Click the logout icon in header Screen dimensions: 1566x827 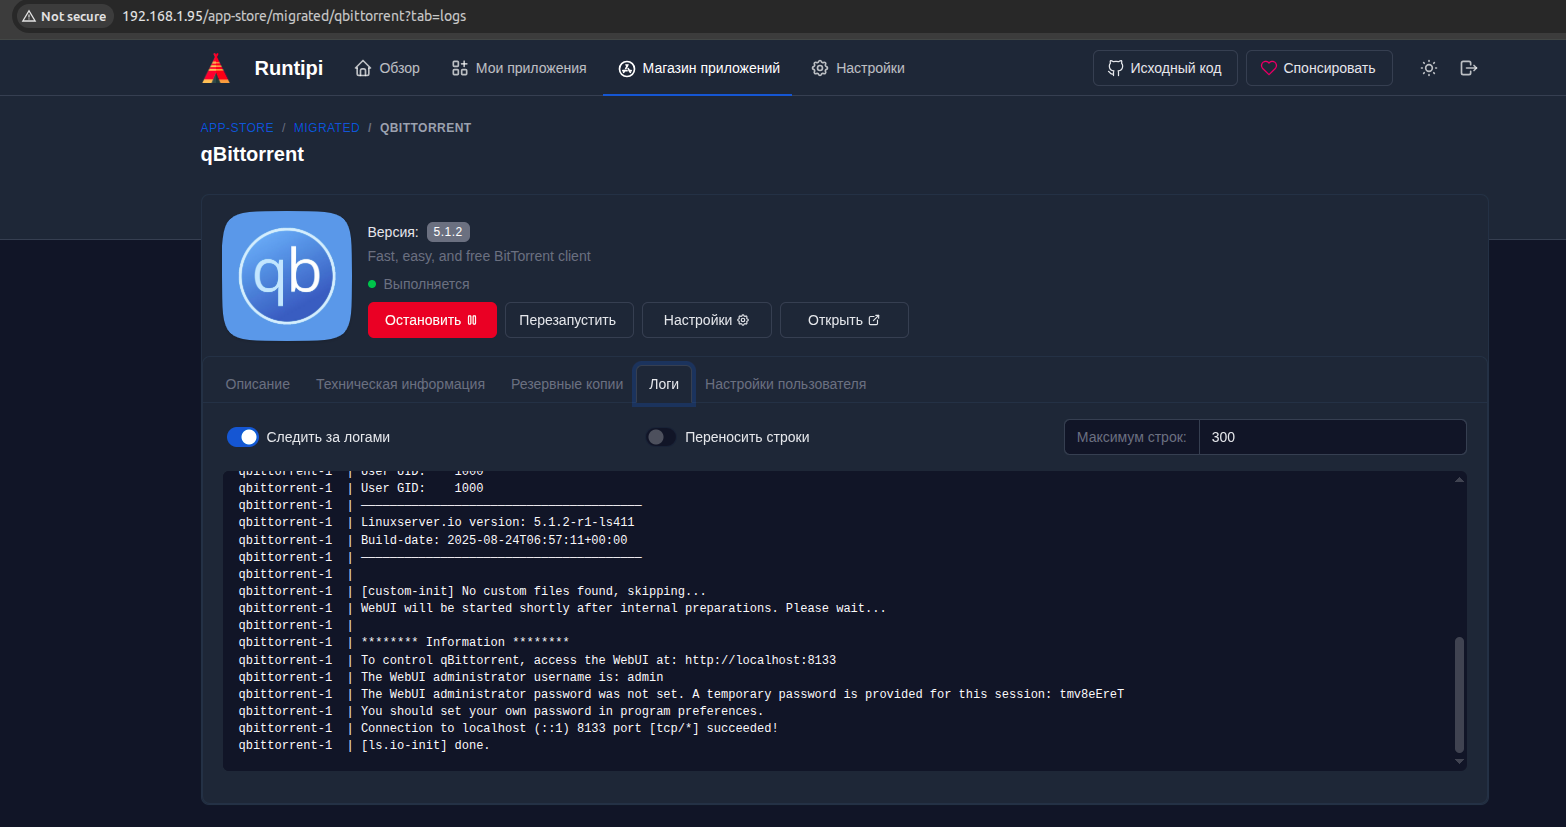1468,68
